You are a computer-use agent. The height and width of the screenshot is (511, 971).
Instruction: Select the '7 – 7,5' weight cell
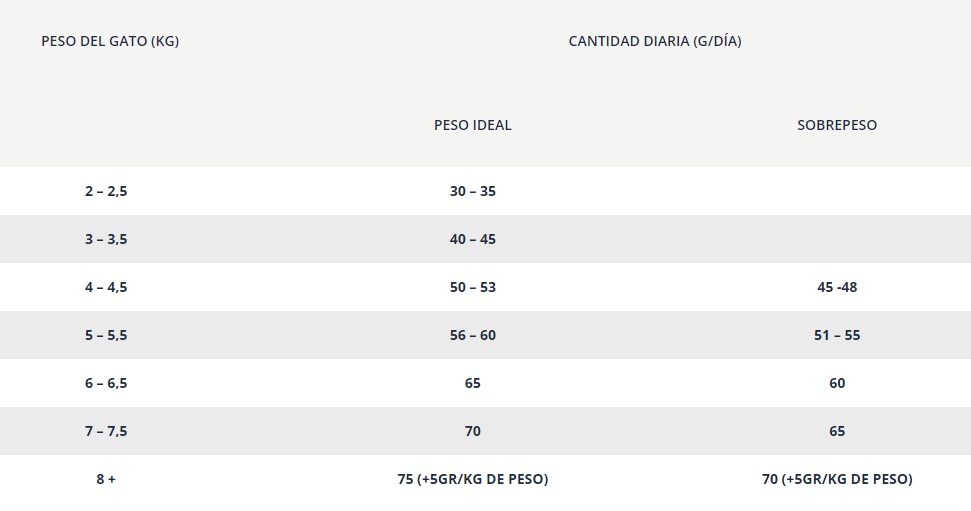pyautogui.click(x=106, y=431)
